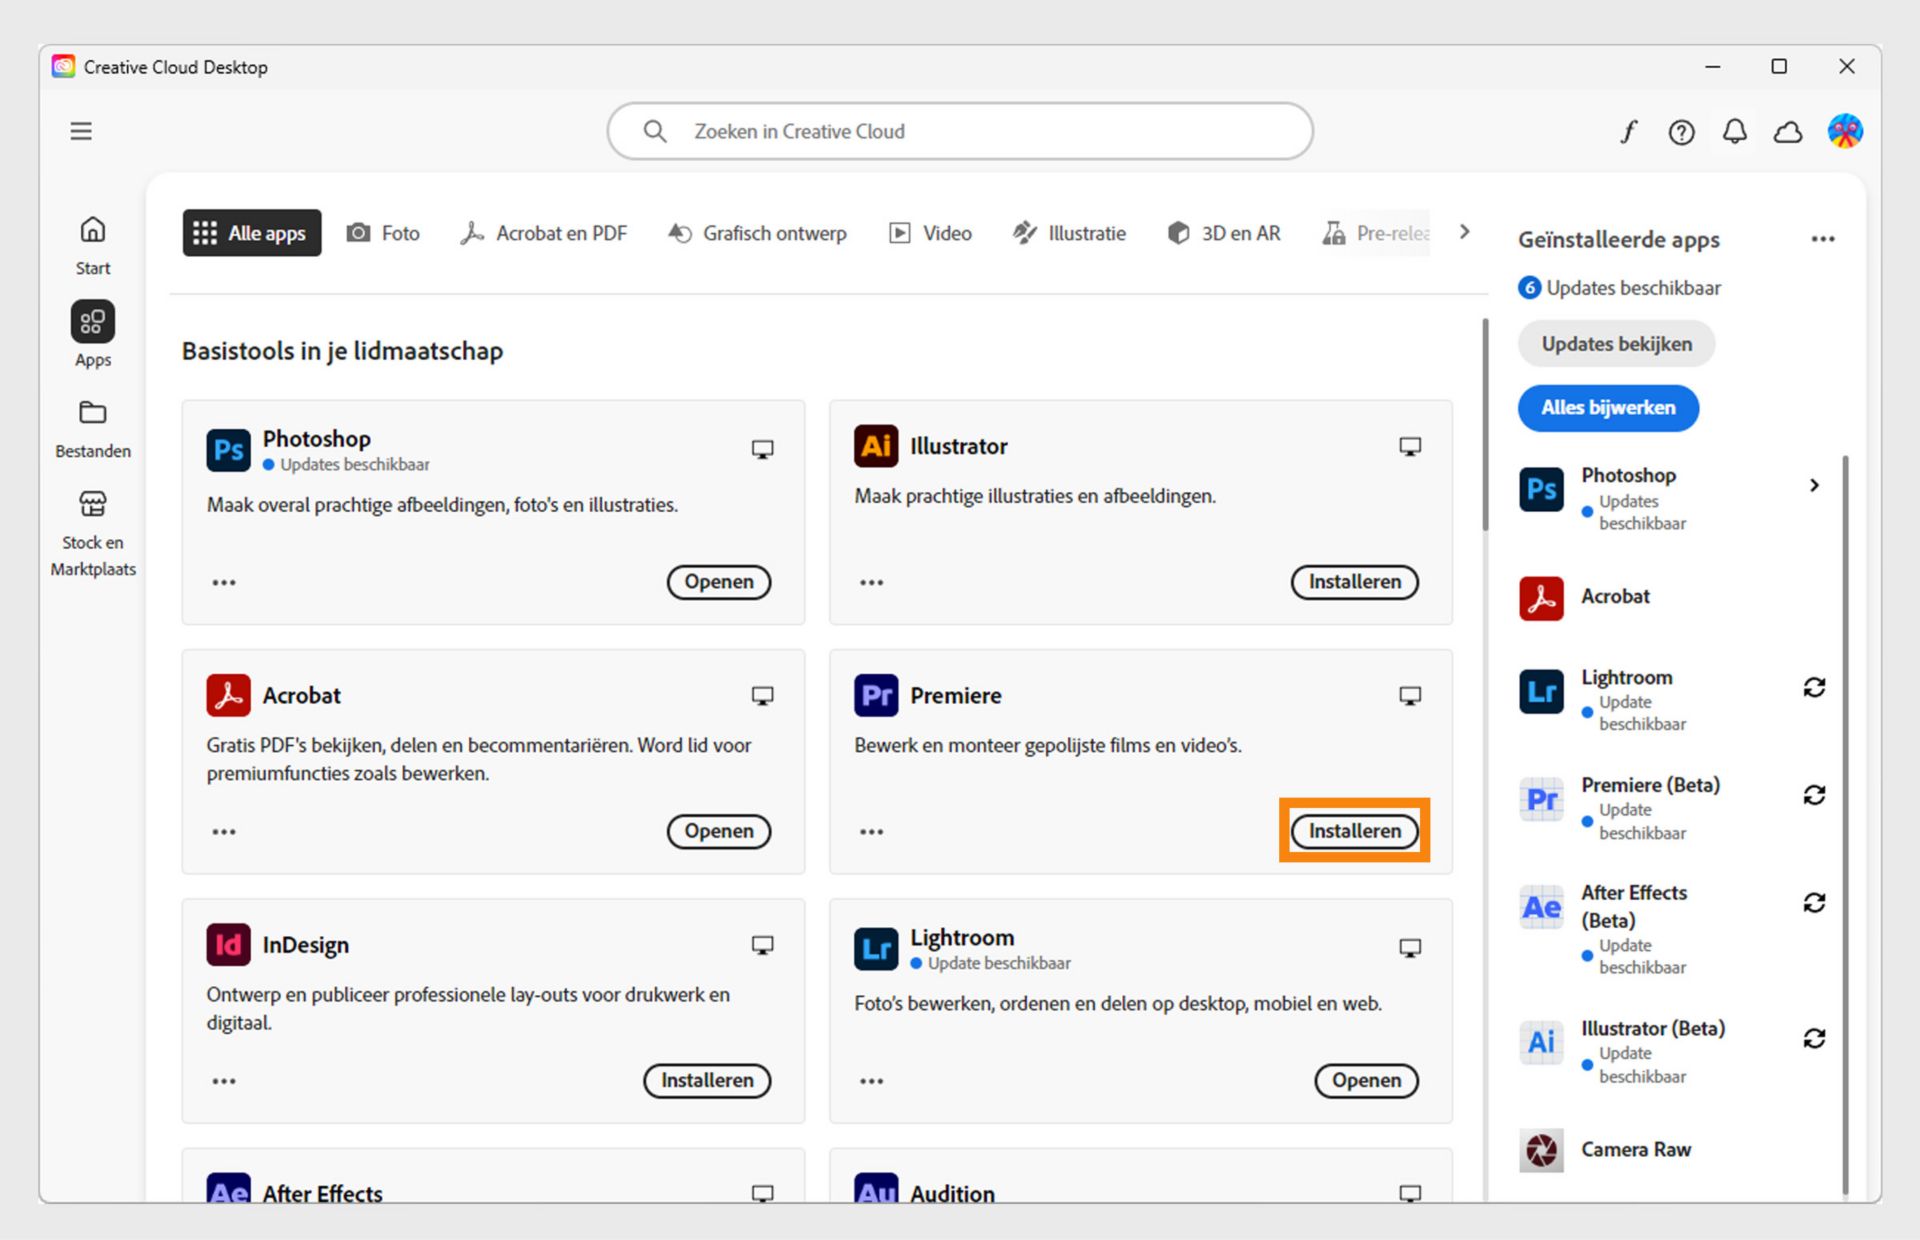Expand Photoshop entry chevron in installed apps
1920x1240 pixels.
(x=1814, y=485)
